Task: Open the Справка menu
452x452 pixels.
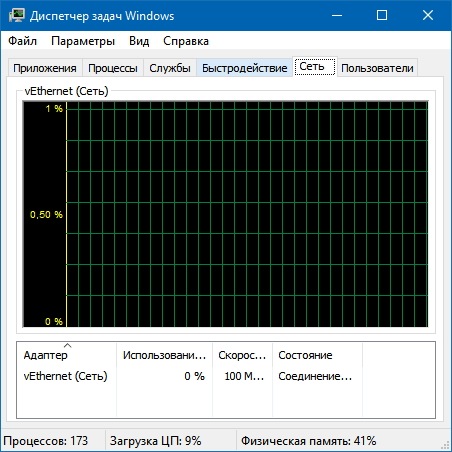Action: [186, 41]
